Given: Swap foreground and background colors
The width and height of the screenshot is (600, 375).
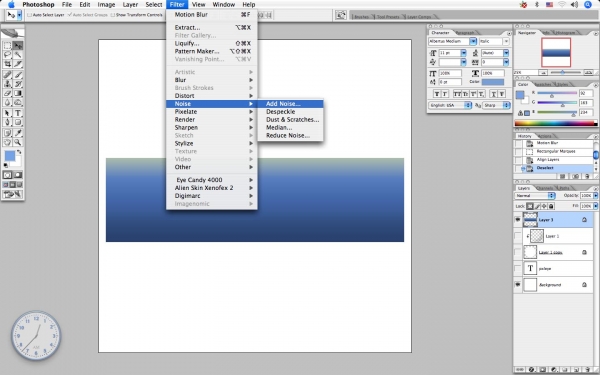Looking at the screenshot, I should click(19, 152).
